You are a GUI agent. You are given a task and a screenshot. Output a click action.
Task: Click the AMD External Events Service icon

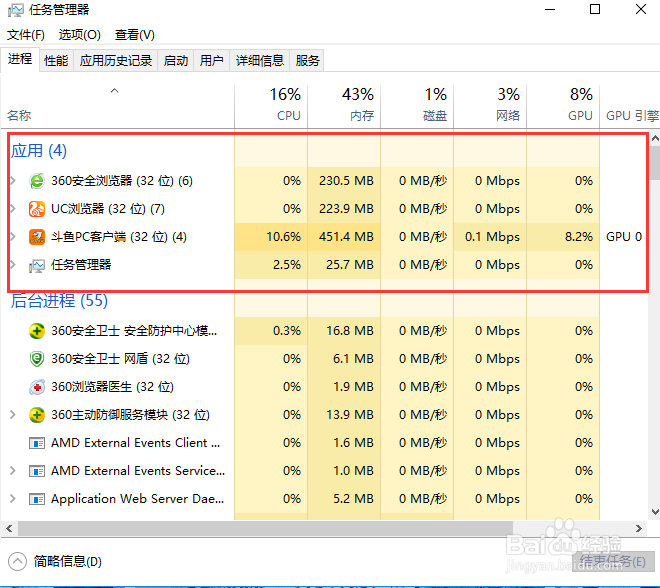click(x=37, y=471)
